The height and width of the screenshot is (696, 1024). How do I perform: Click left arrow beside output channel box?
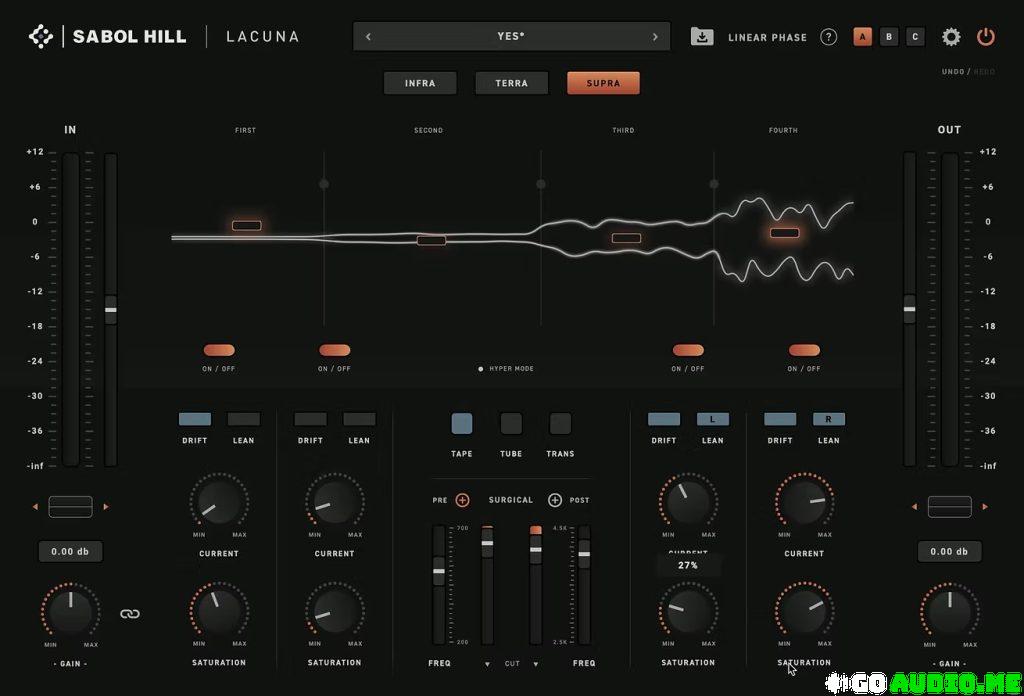914,507
